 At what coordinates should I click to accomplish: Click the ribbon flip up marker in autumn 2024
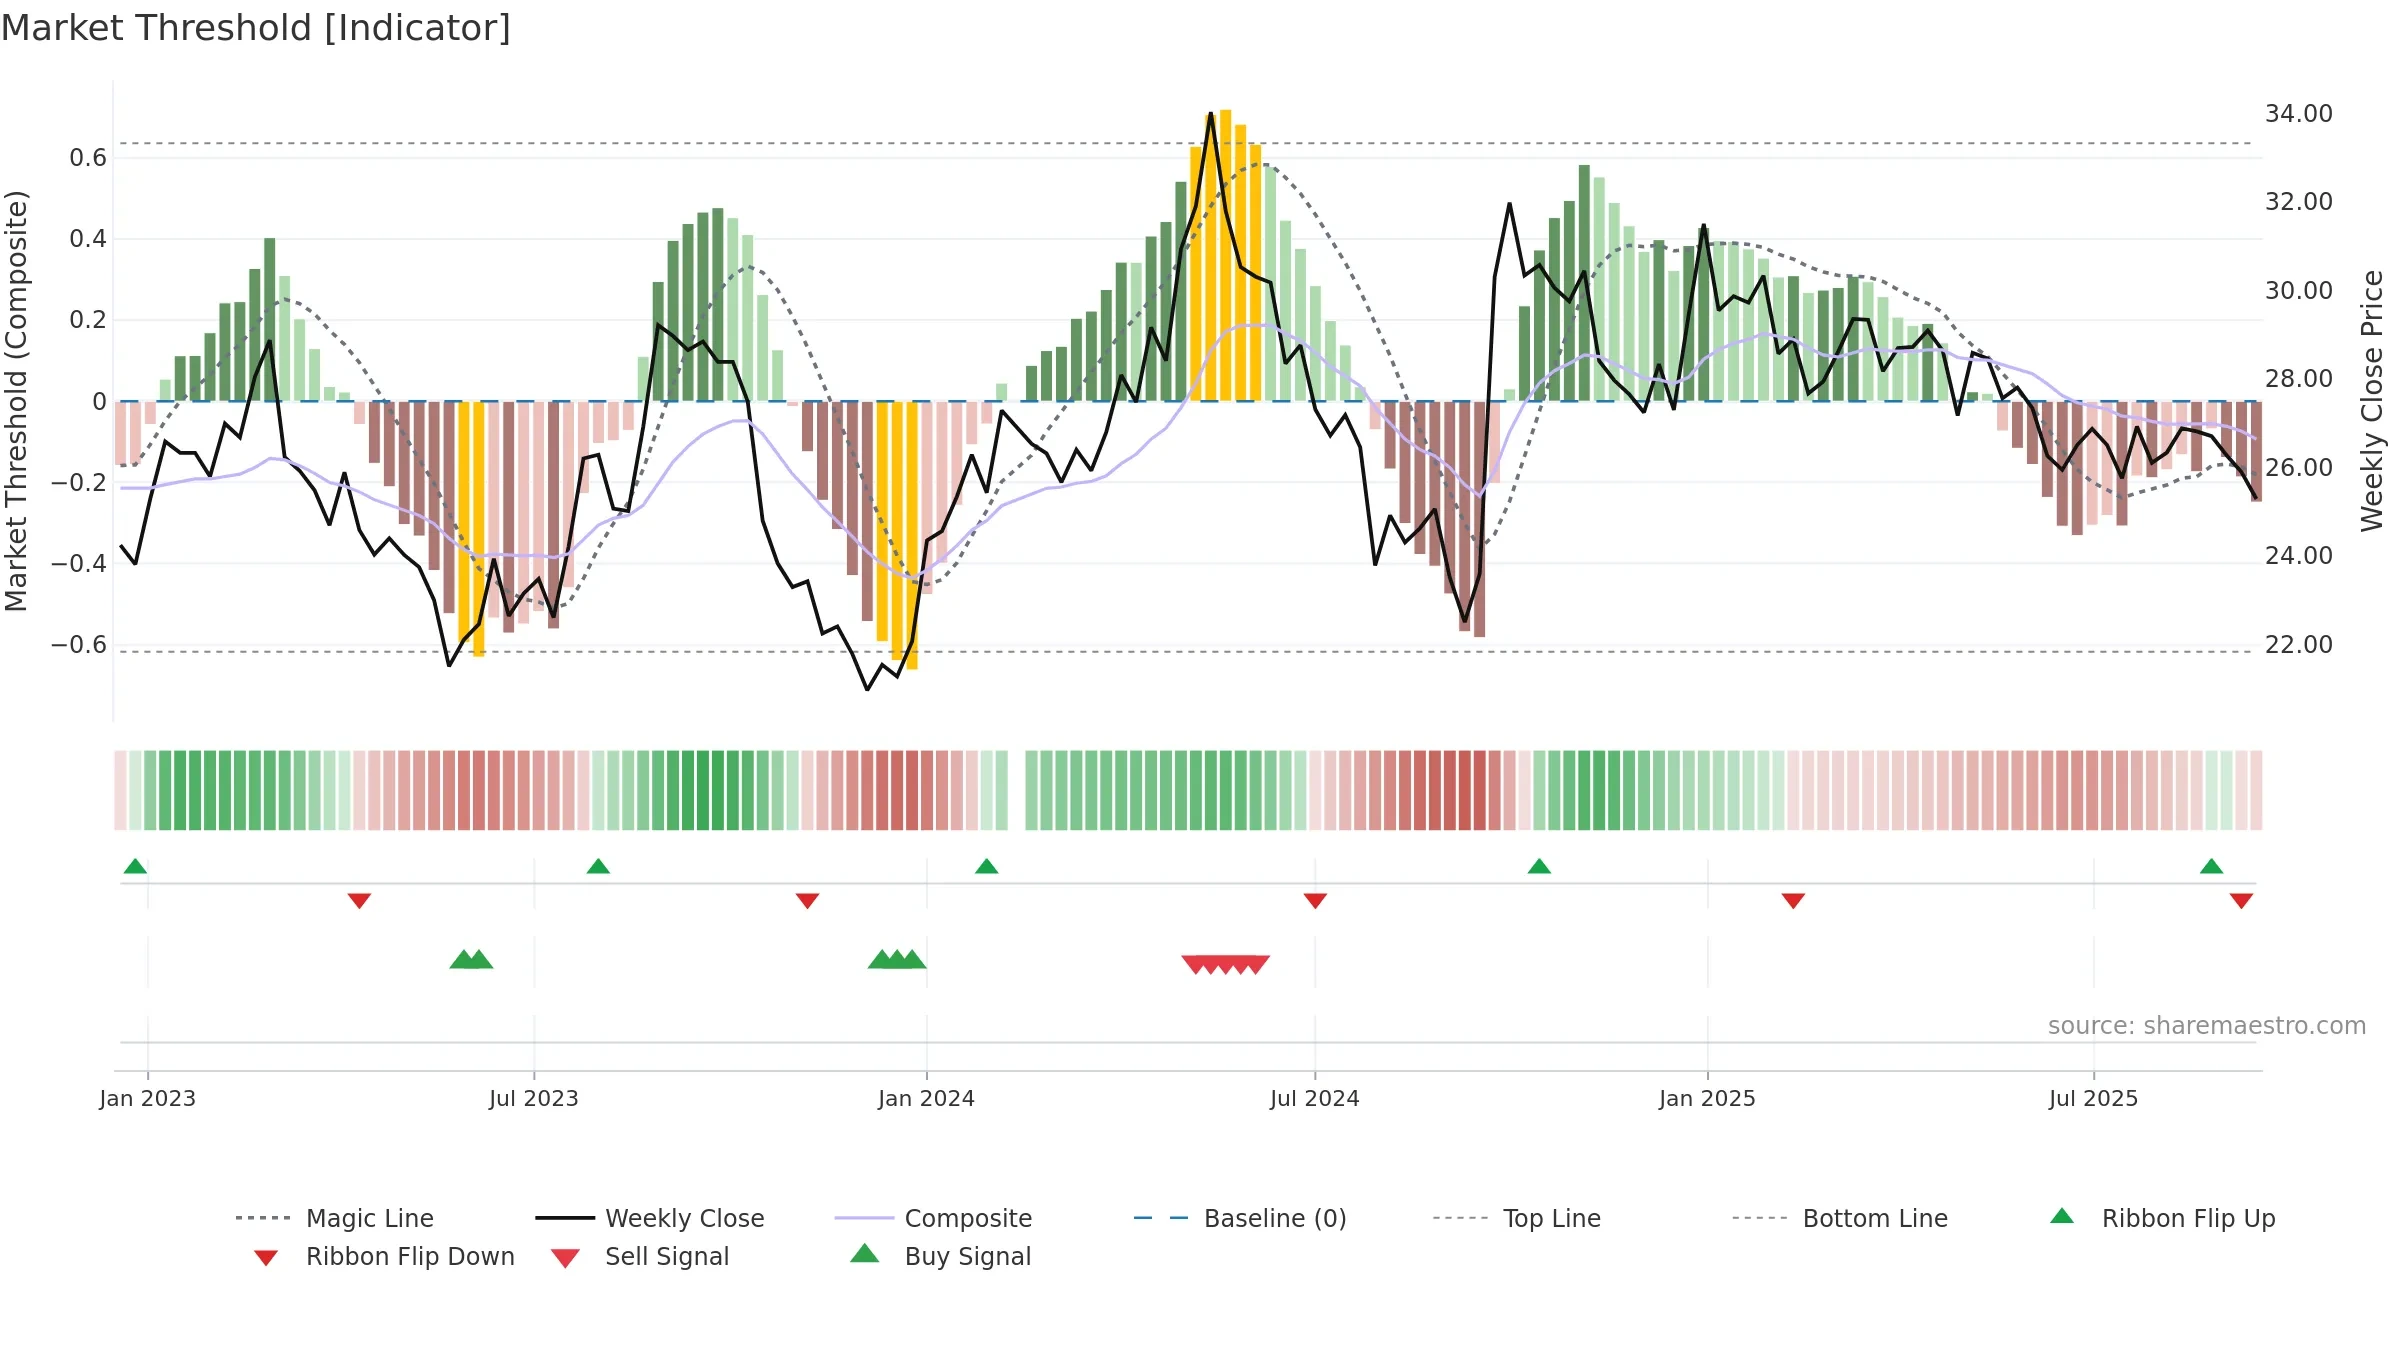pos(1539,866)
